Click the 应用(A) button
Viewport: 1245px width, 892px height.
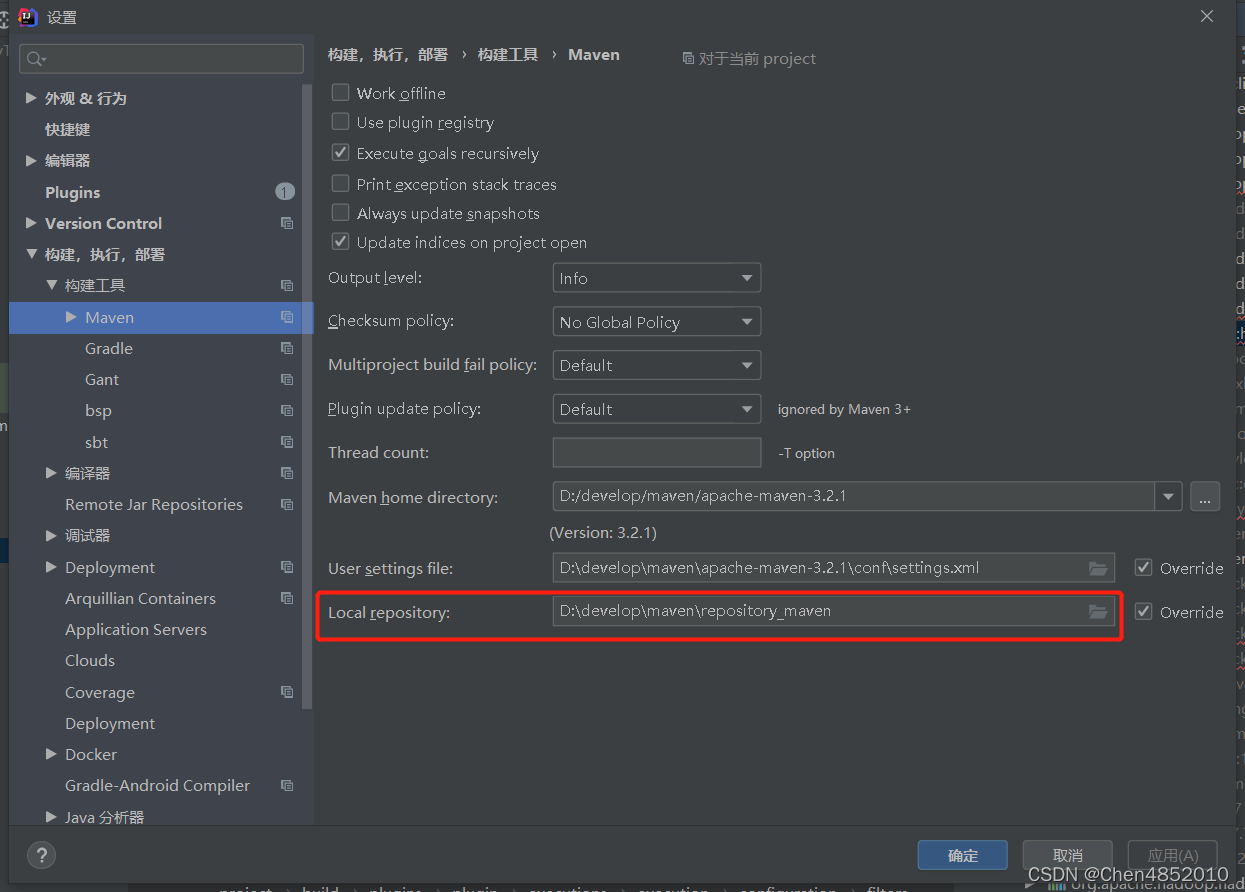[x=1173, y=855]
